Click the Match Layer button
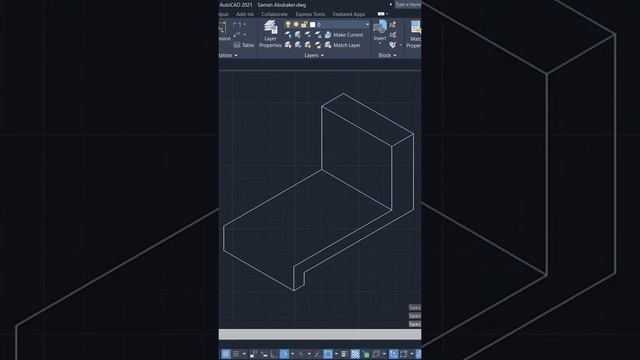This screenshot has width=640, height=360. (x=342, y=45)
